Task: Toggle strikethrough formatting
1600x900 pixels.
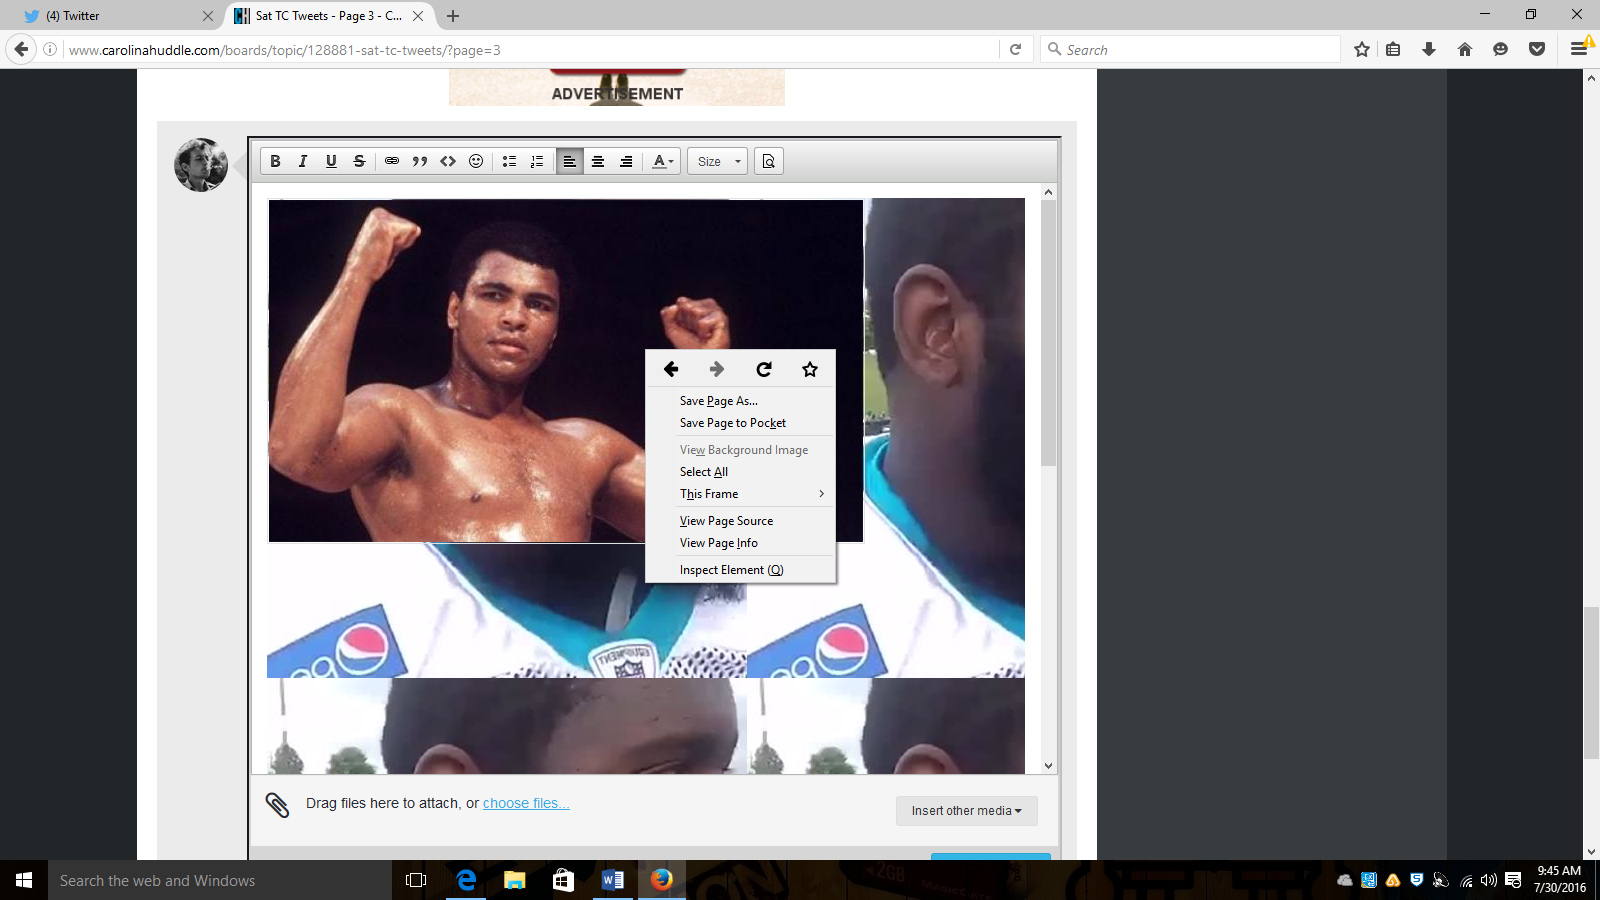Action: (359, 161)
